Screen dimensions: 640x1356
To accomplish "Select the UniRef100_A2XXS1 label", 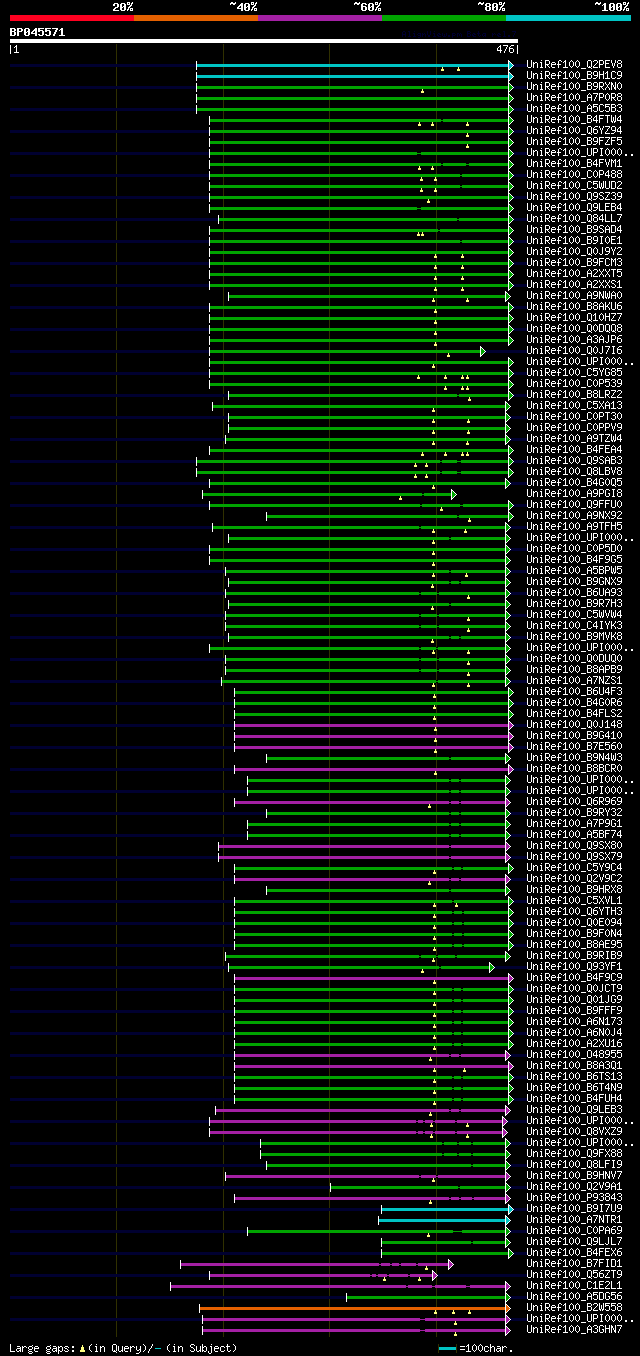I will pos(574,284).
